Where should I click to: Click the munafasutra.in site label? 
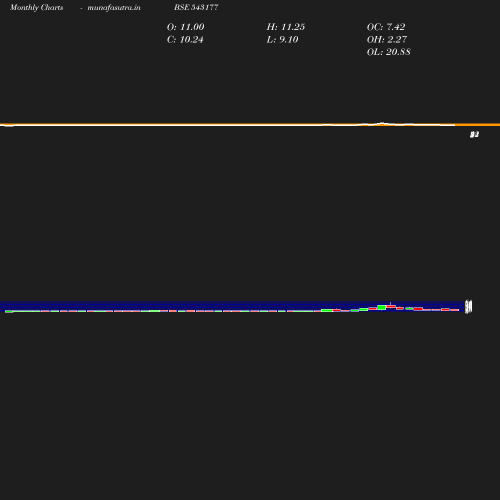(x=114, y=7)
